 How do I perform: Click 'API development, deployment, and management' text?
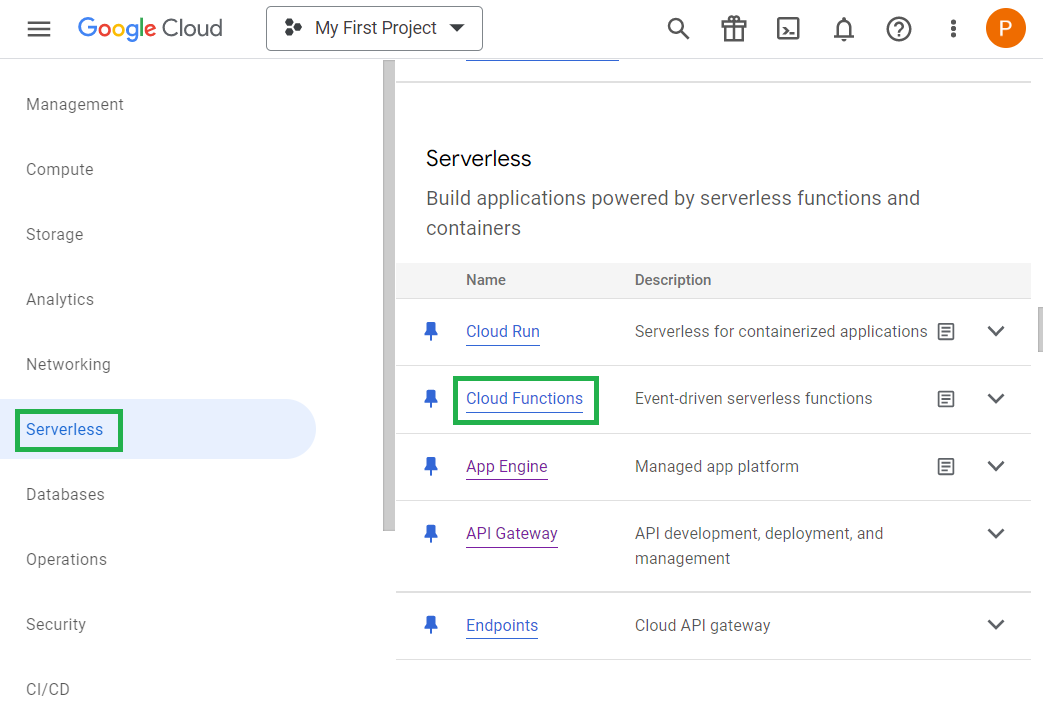click(x=759, y=546)
